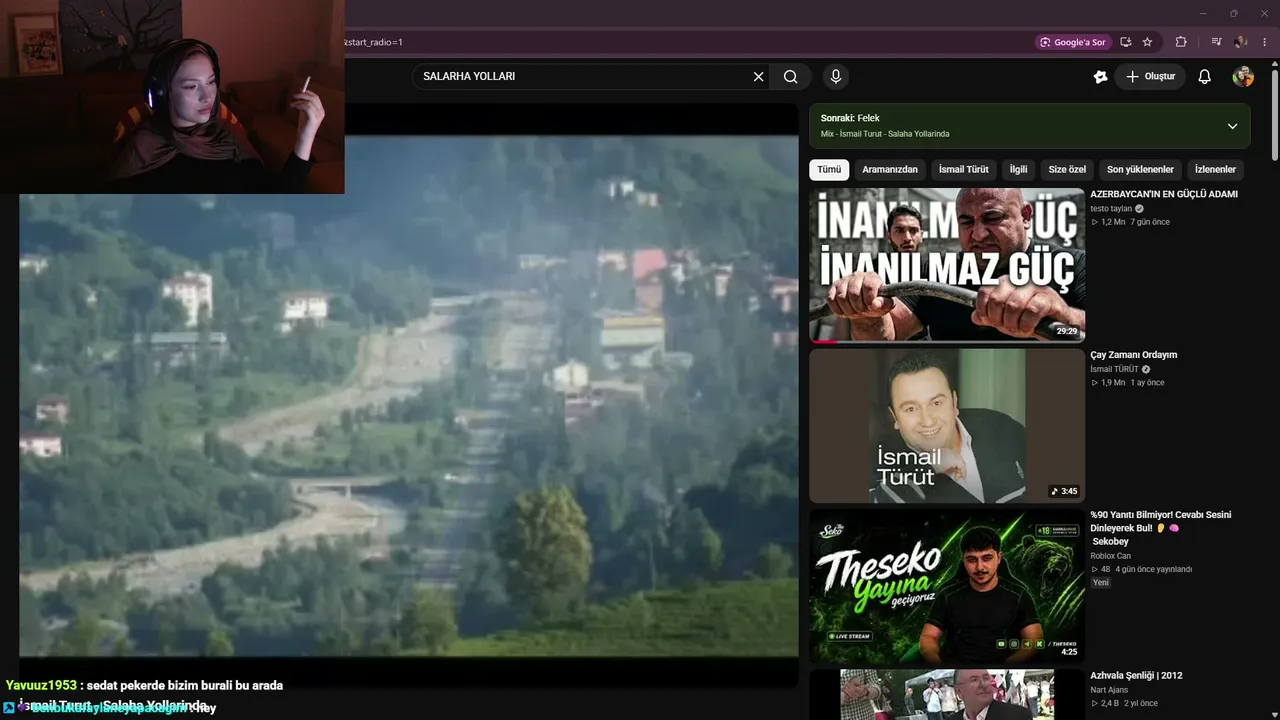Image resolution: width=1280 pixels, height=720 pixels.
Task: Visit the Roblox Can channel
Action: point(1111,556)
